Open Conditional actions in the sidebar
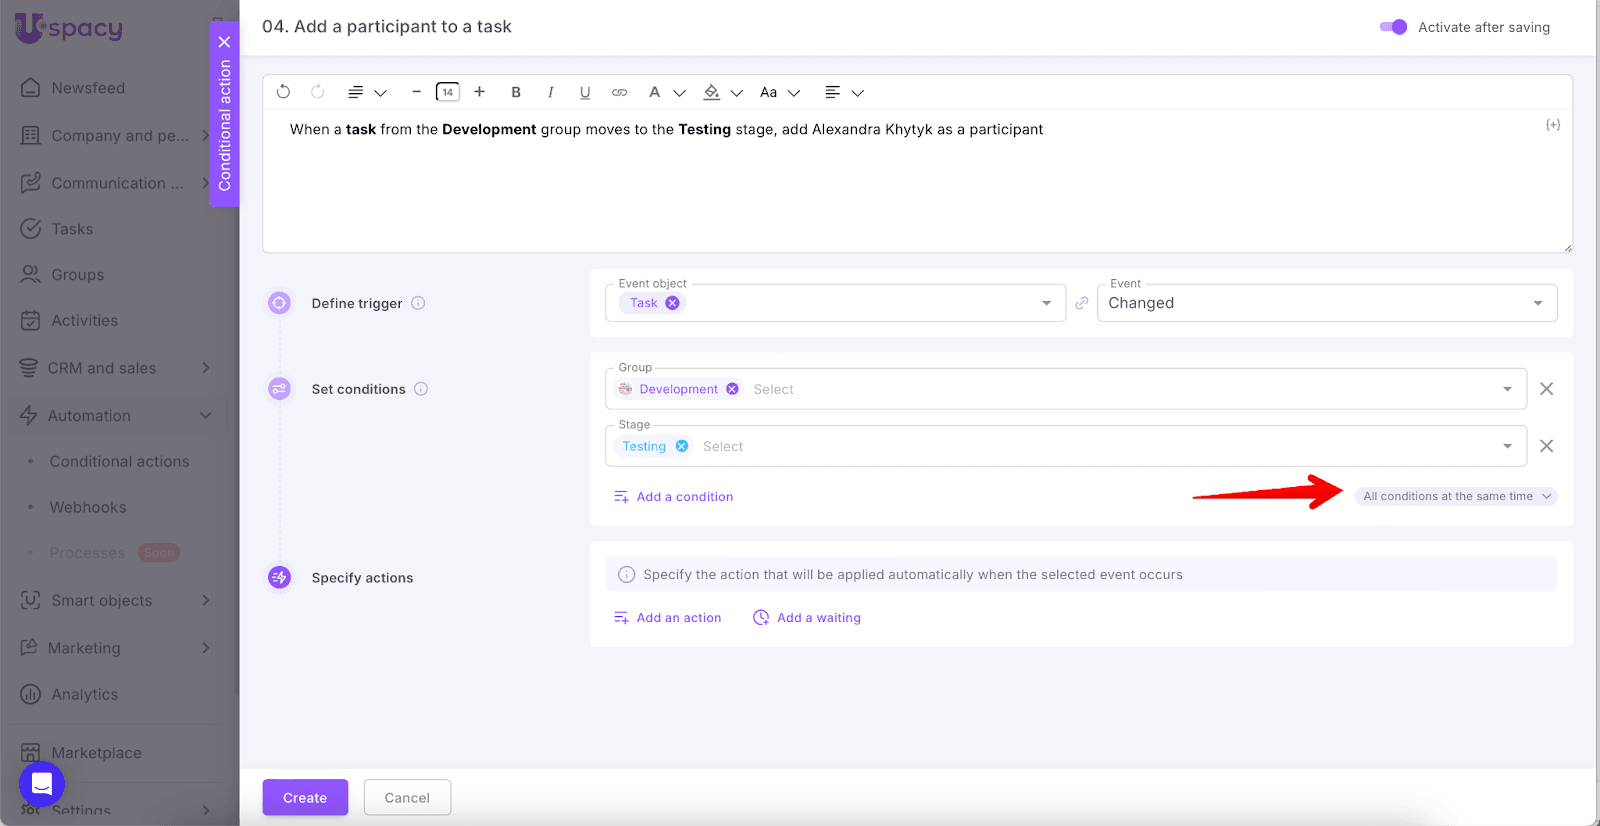1600x826 pixels. click(119, 461)
